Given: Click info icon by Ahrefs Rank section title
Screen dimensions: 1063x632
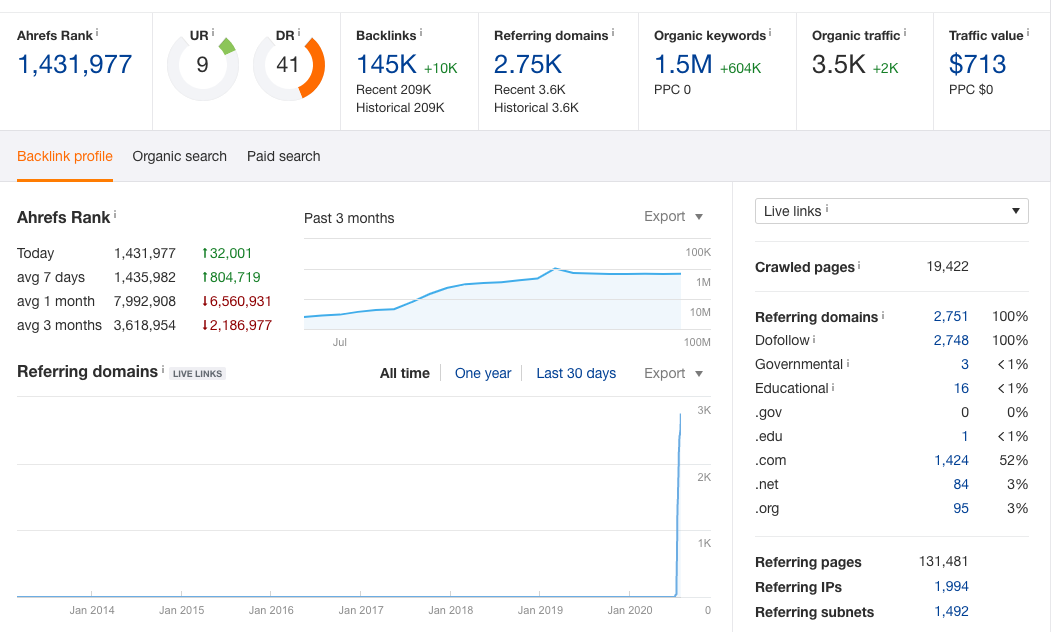Looking at the screenshot, I should [115, 214].
